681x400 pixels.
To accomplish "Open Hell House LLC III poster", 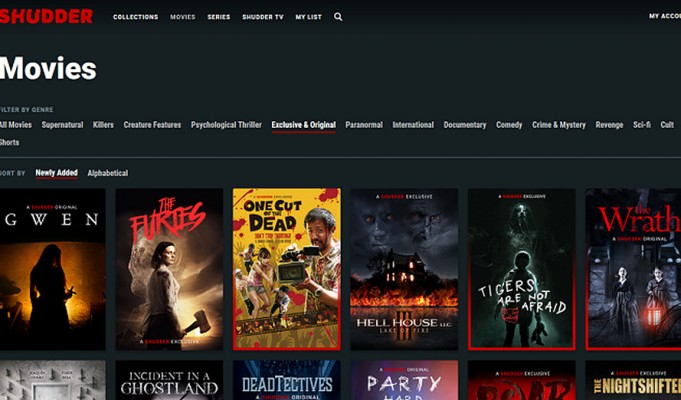I will 404,269.
